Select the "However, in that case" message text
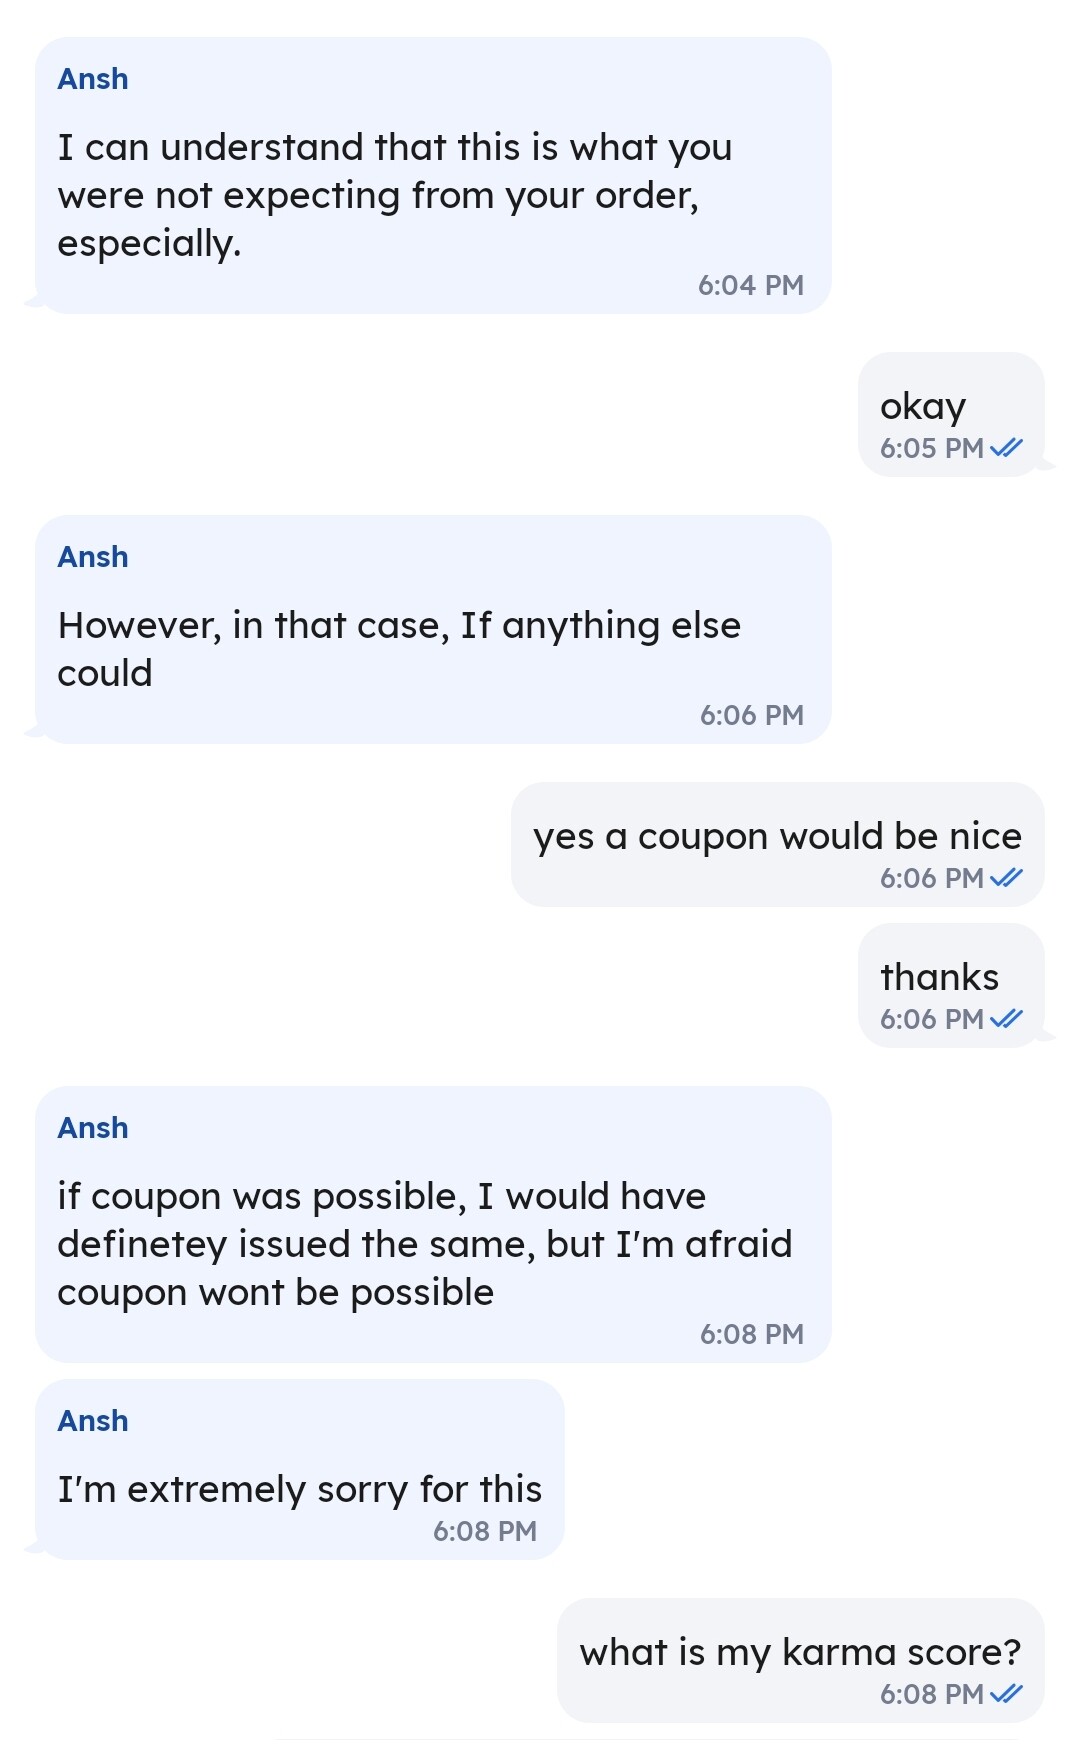 [398, 649]
